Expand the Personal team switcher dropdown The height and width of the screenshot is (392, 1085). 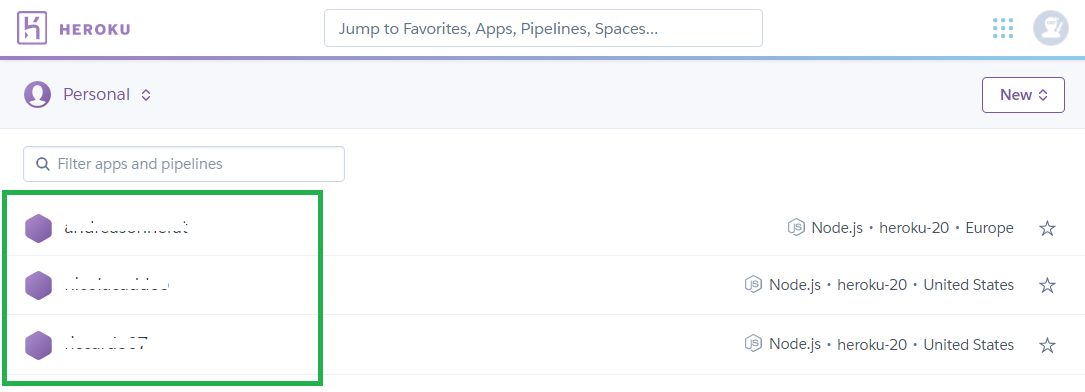click(107, 94)
